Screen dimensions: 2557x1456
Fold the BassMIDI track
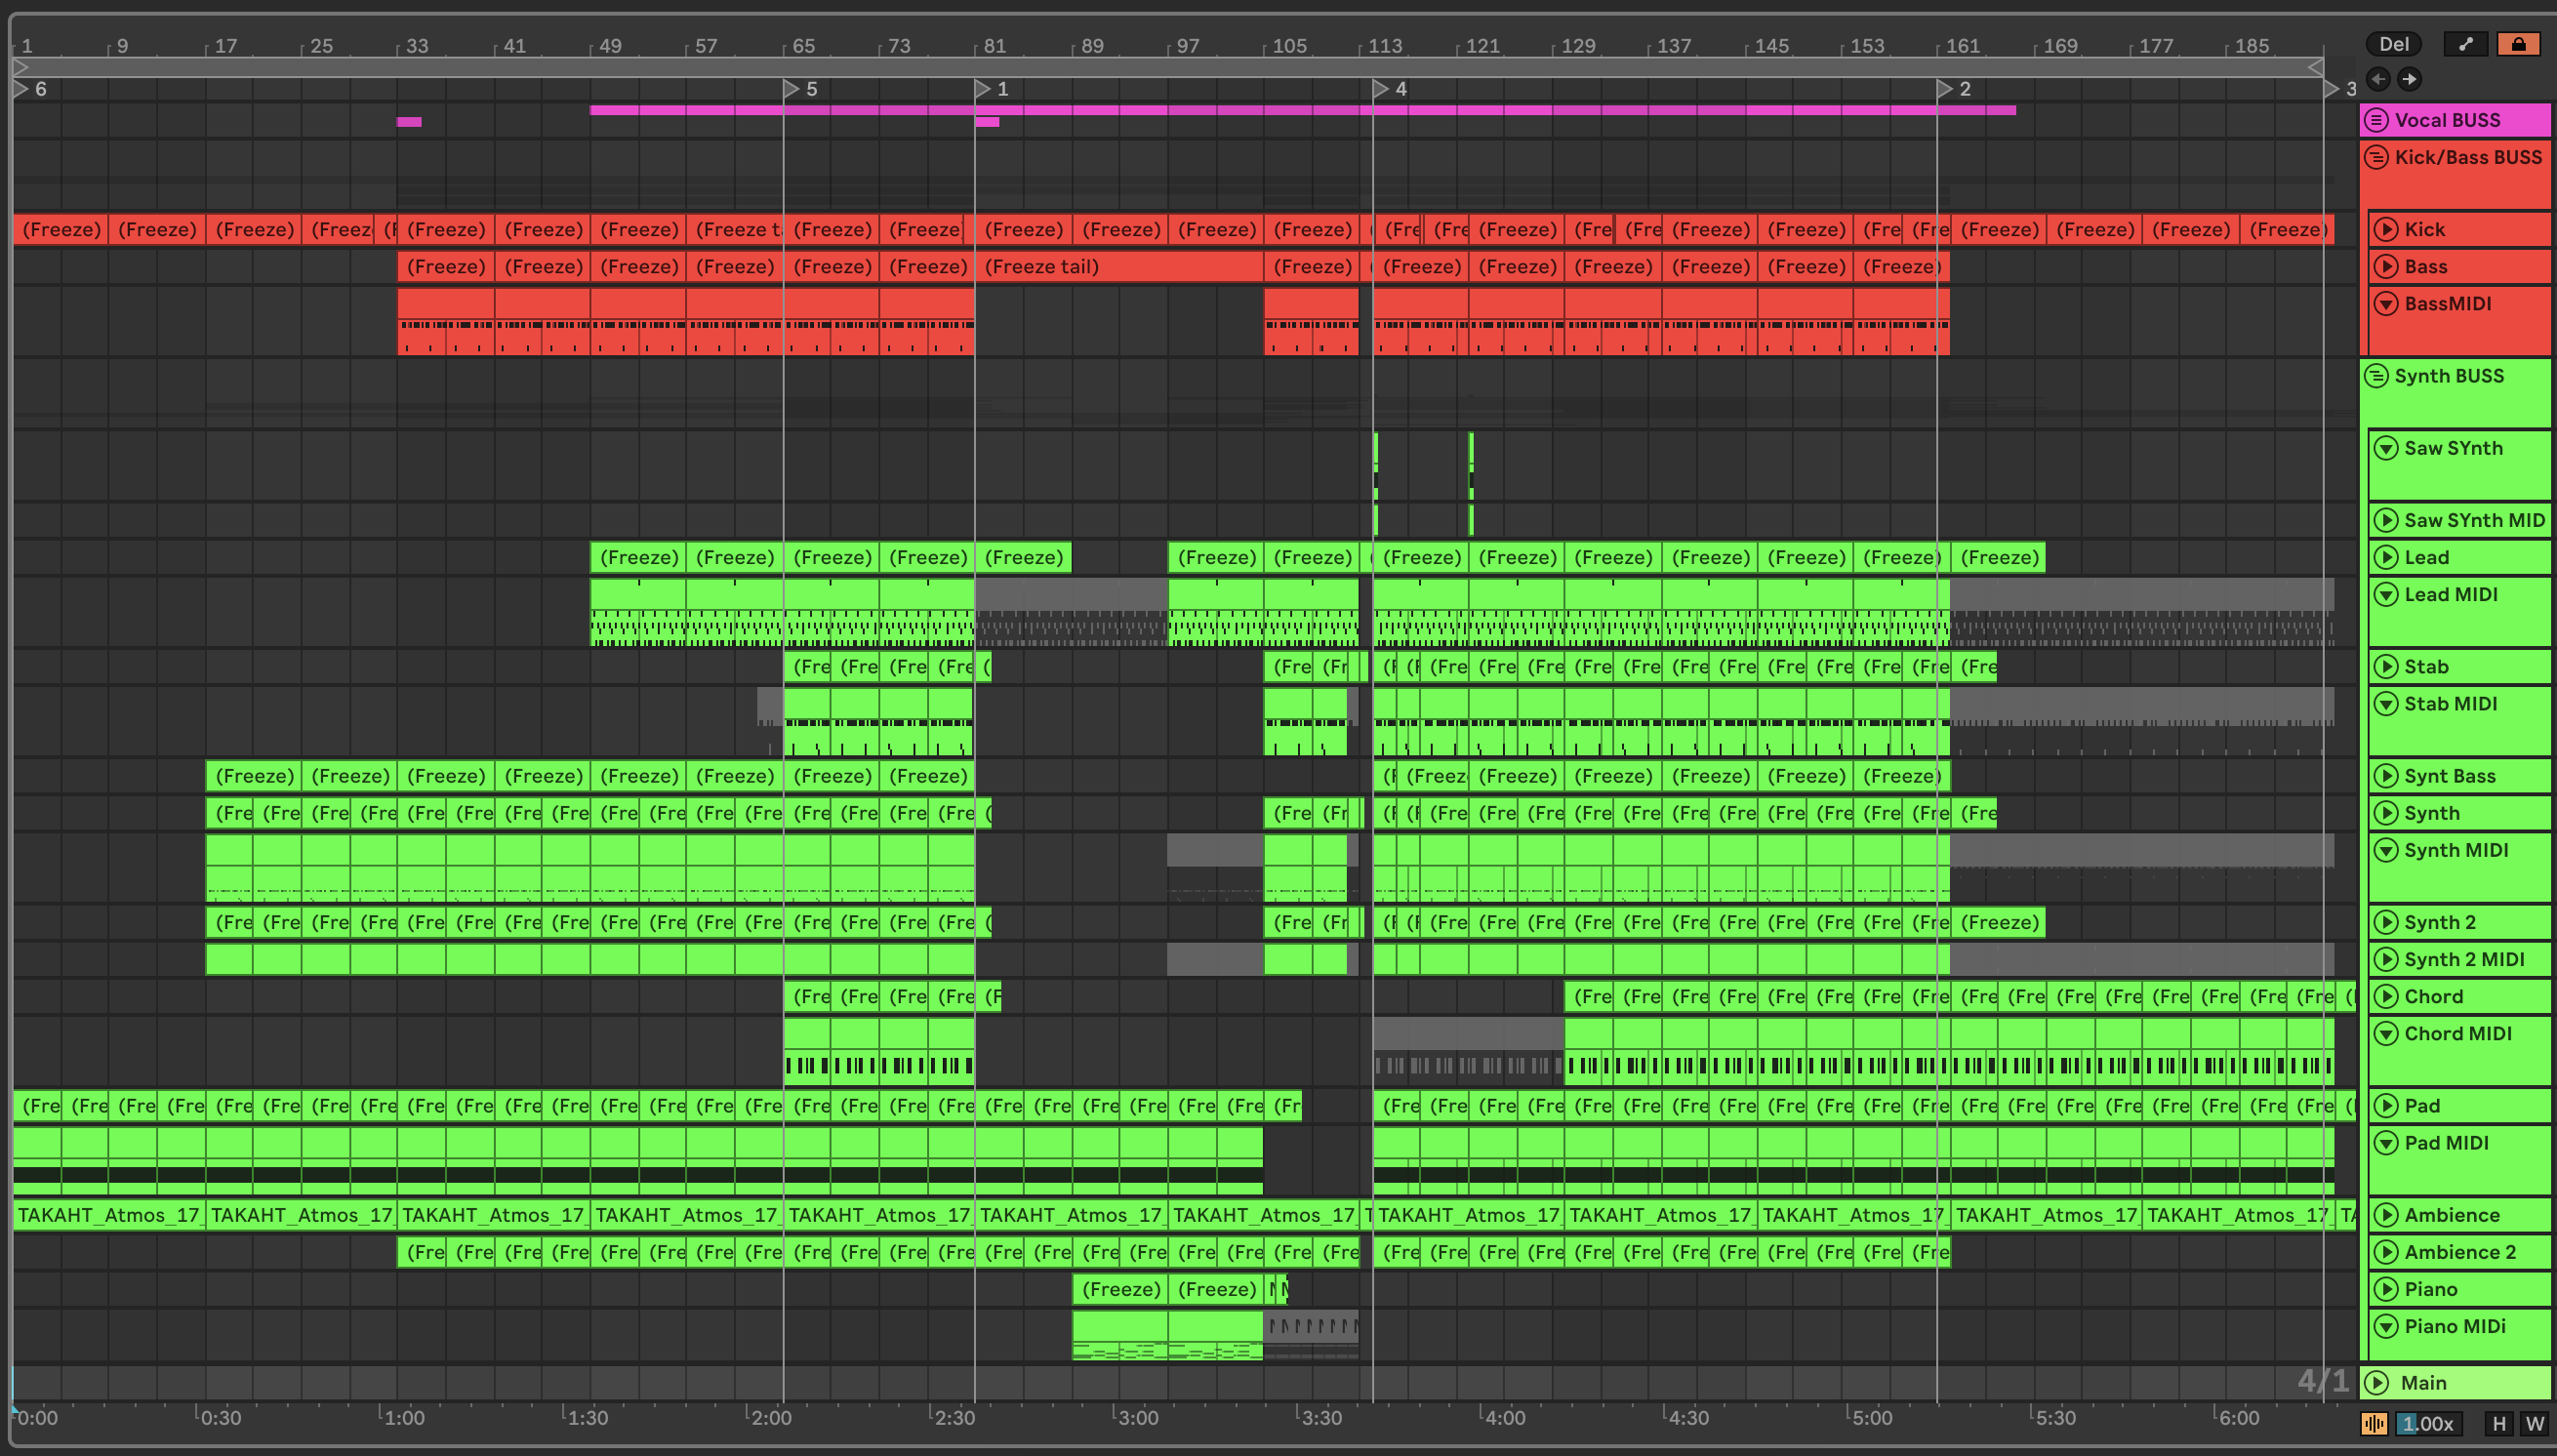point(2386,304)
